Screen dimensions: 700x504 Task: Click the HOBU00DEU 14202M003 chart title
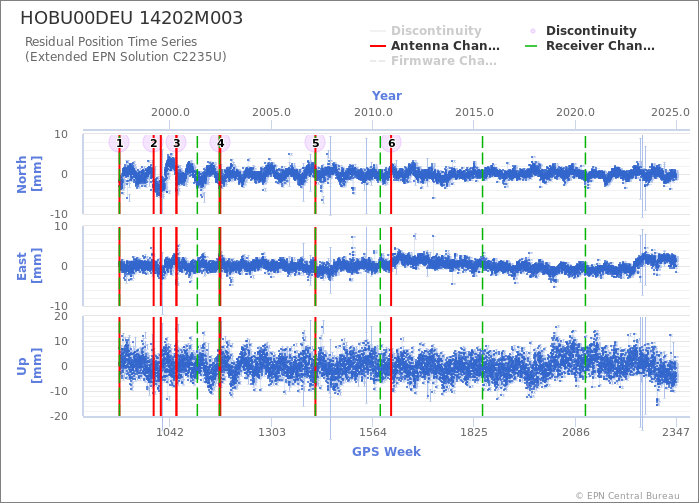[x=132, y=18]
